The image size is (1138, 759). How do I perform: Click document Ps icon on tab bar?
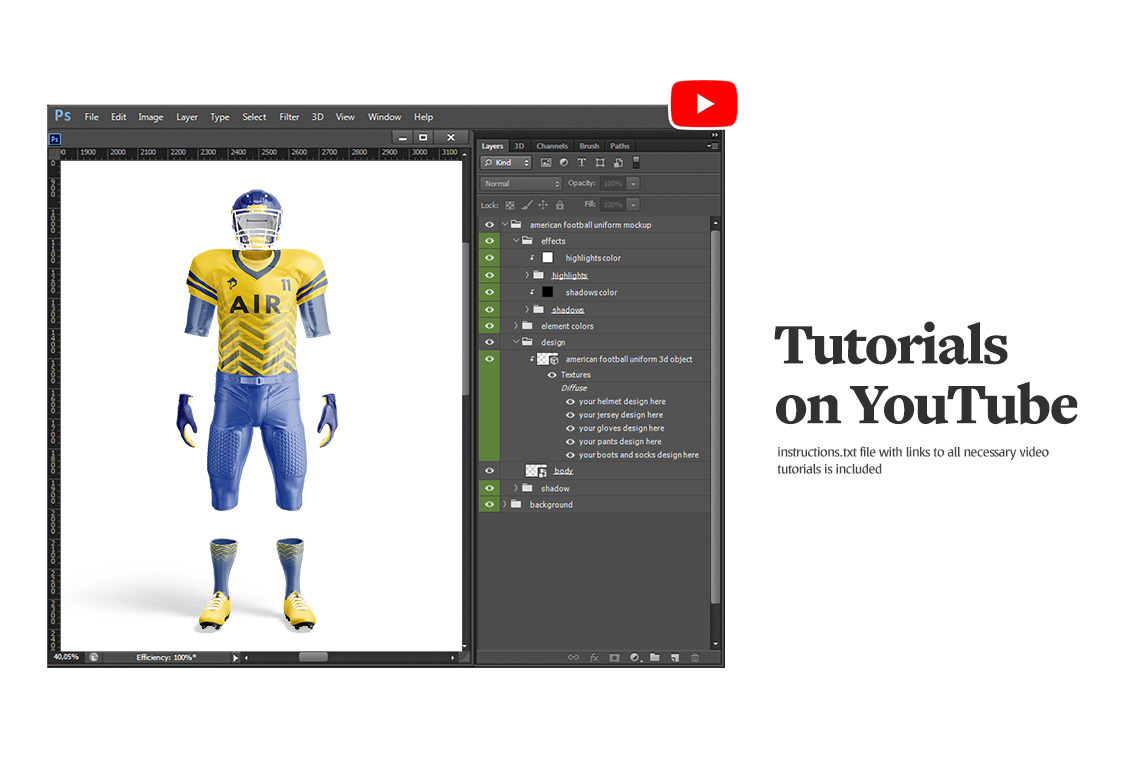[54, 139]
